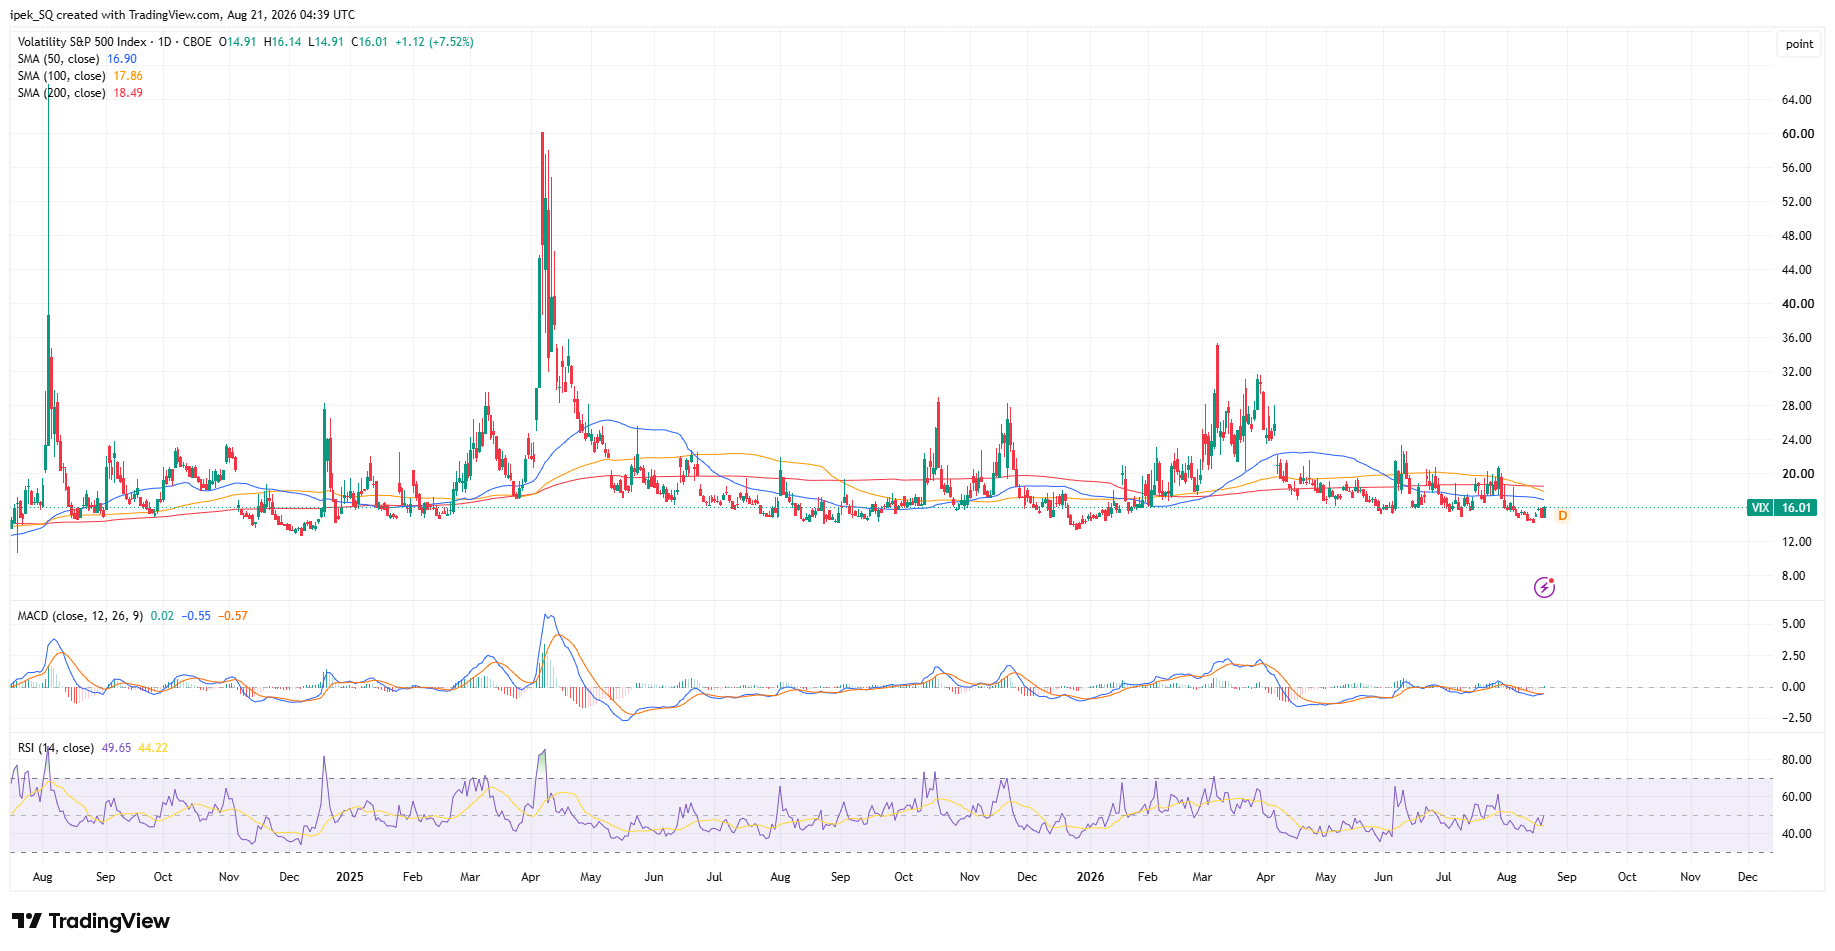
Task: Click the 32.00 price axis label
Action: click(1797, 372)
